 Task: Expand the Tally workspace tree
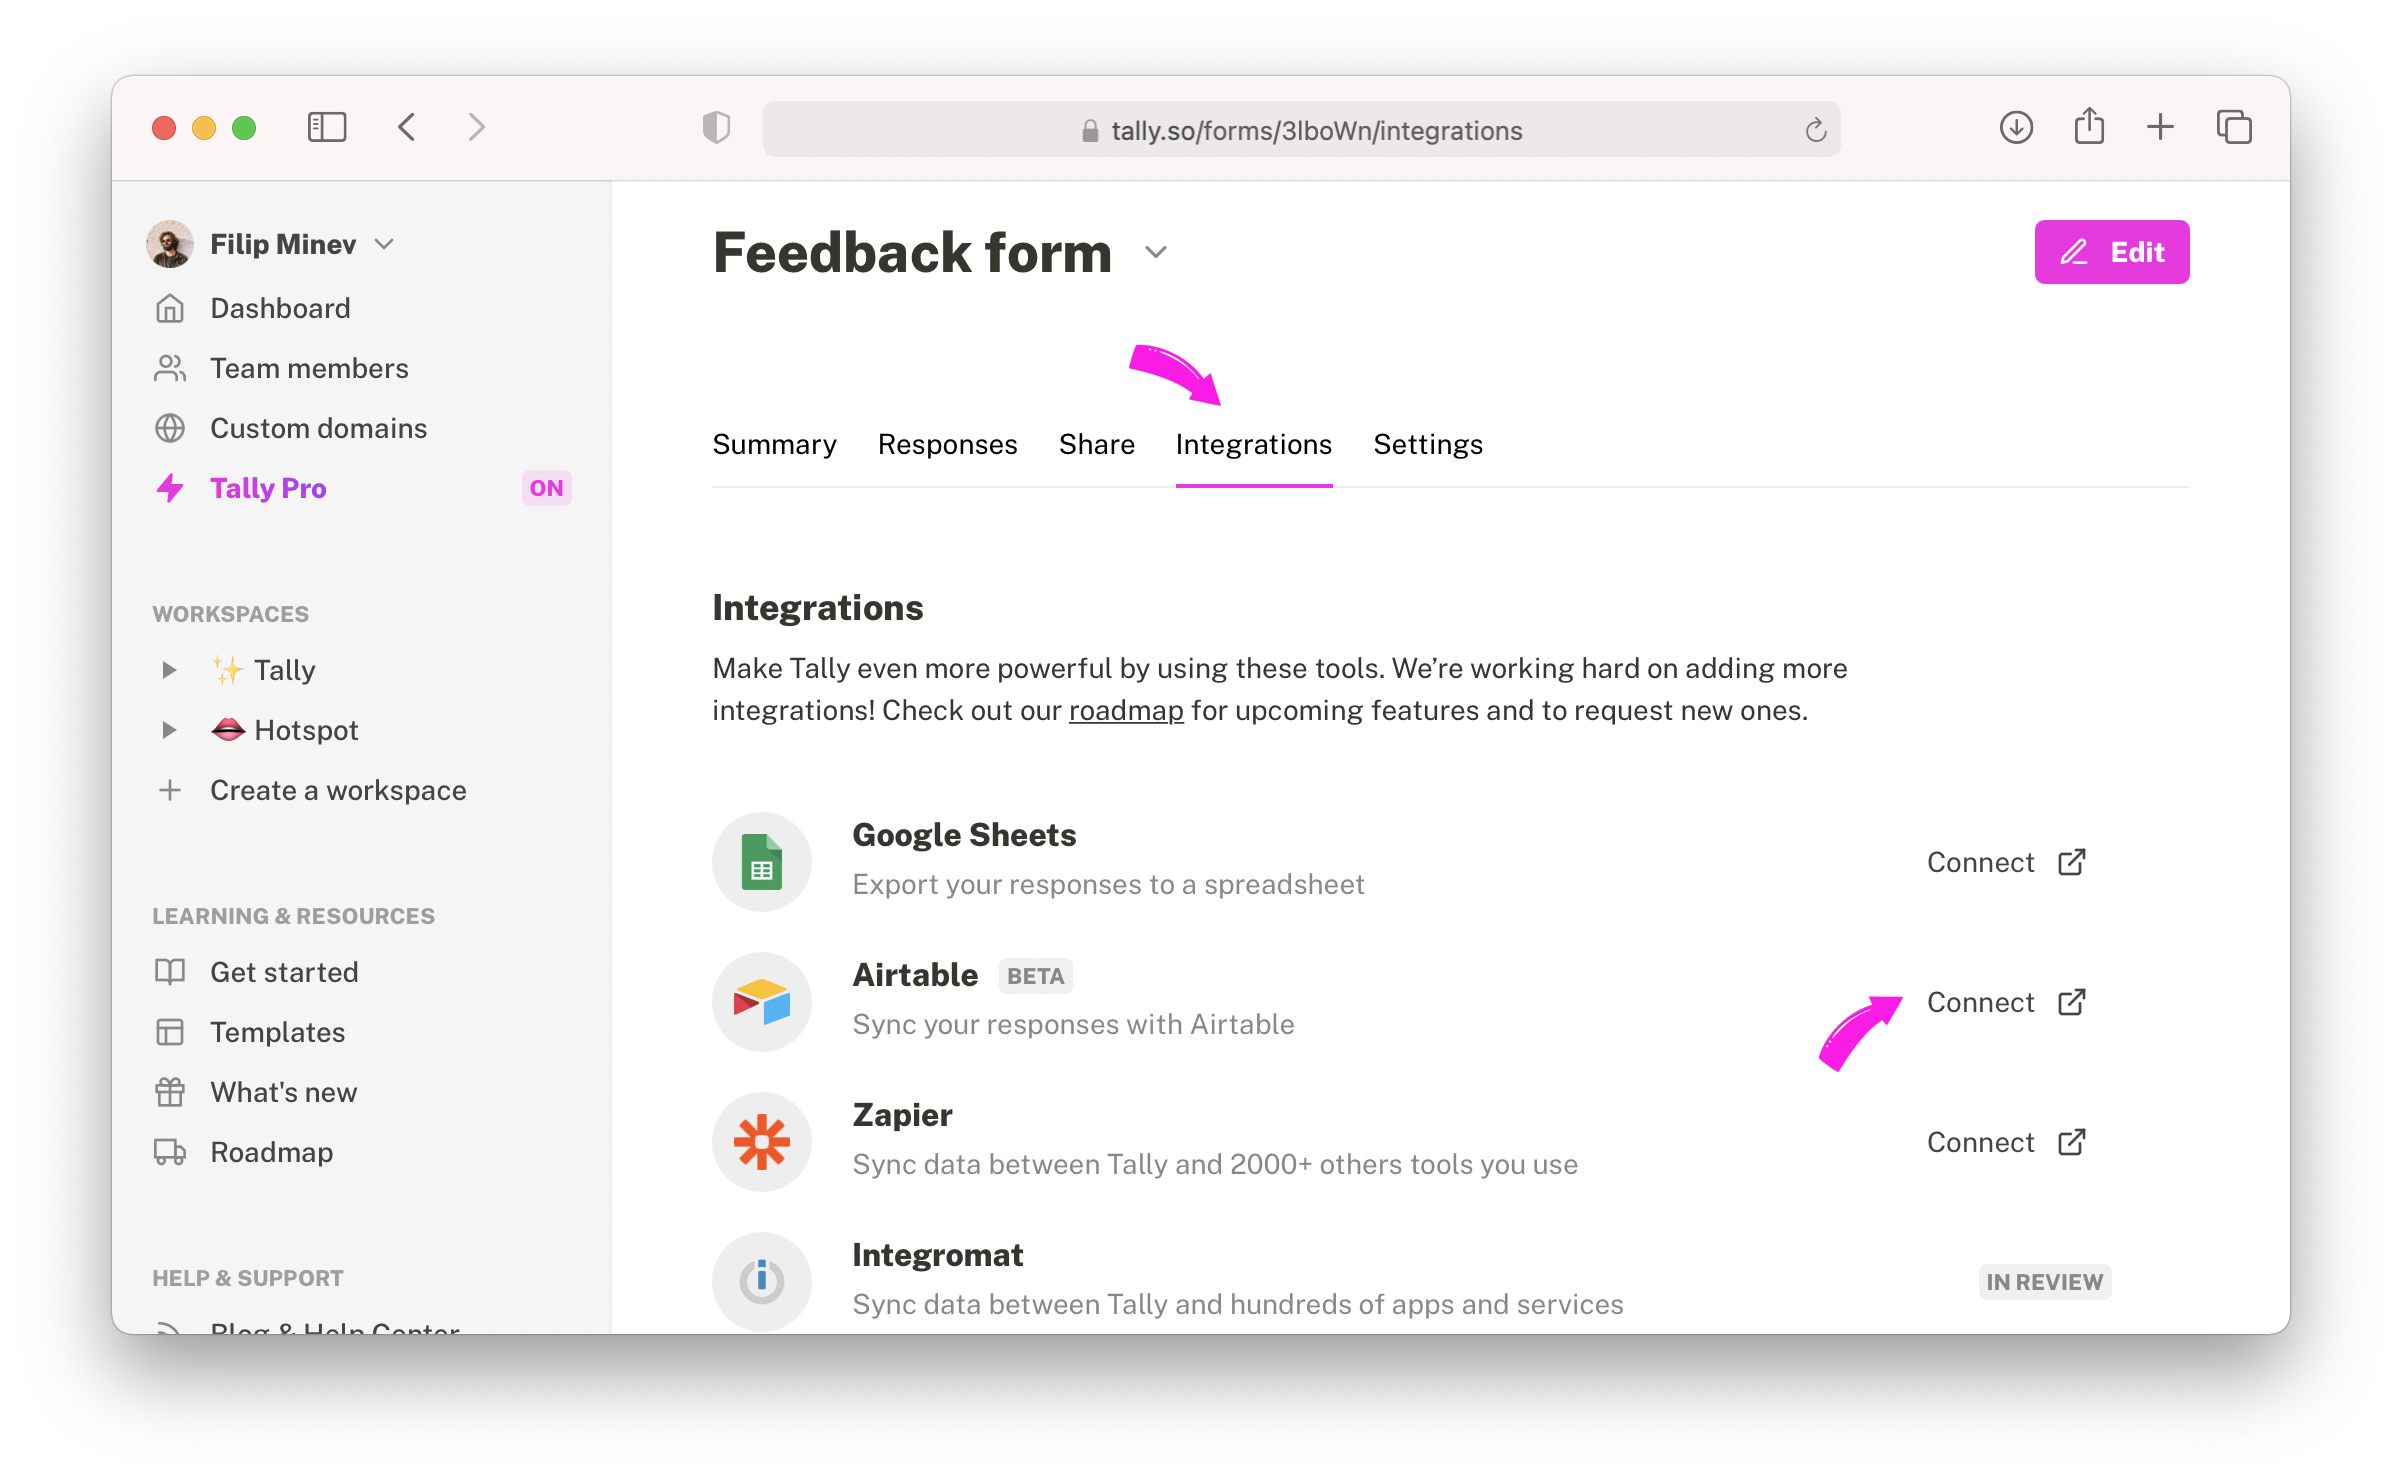click(169, 669)
